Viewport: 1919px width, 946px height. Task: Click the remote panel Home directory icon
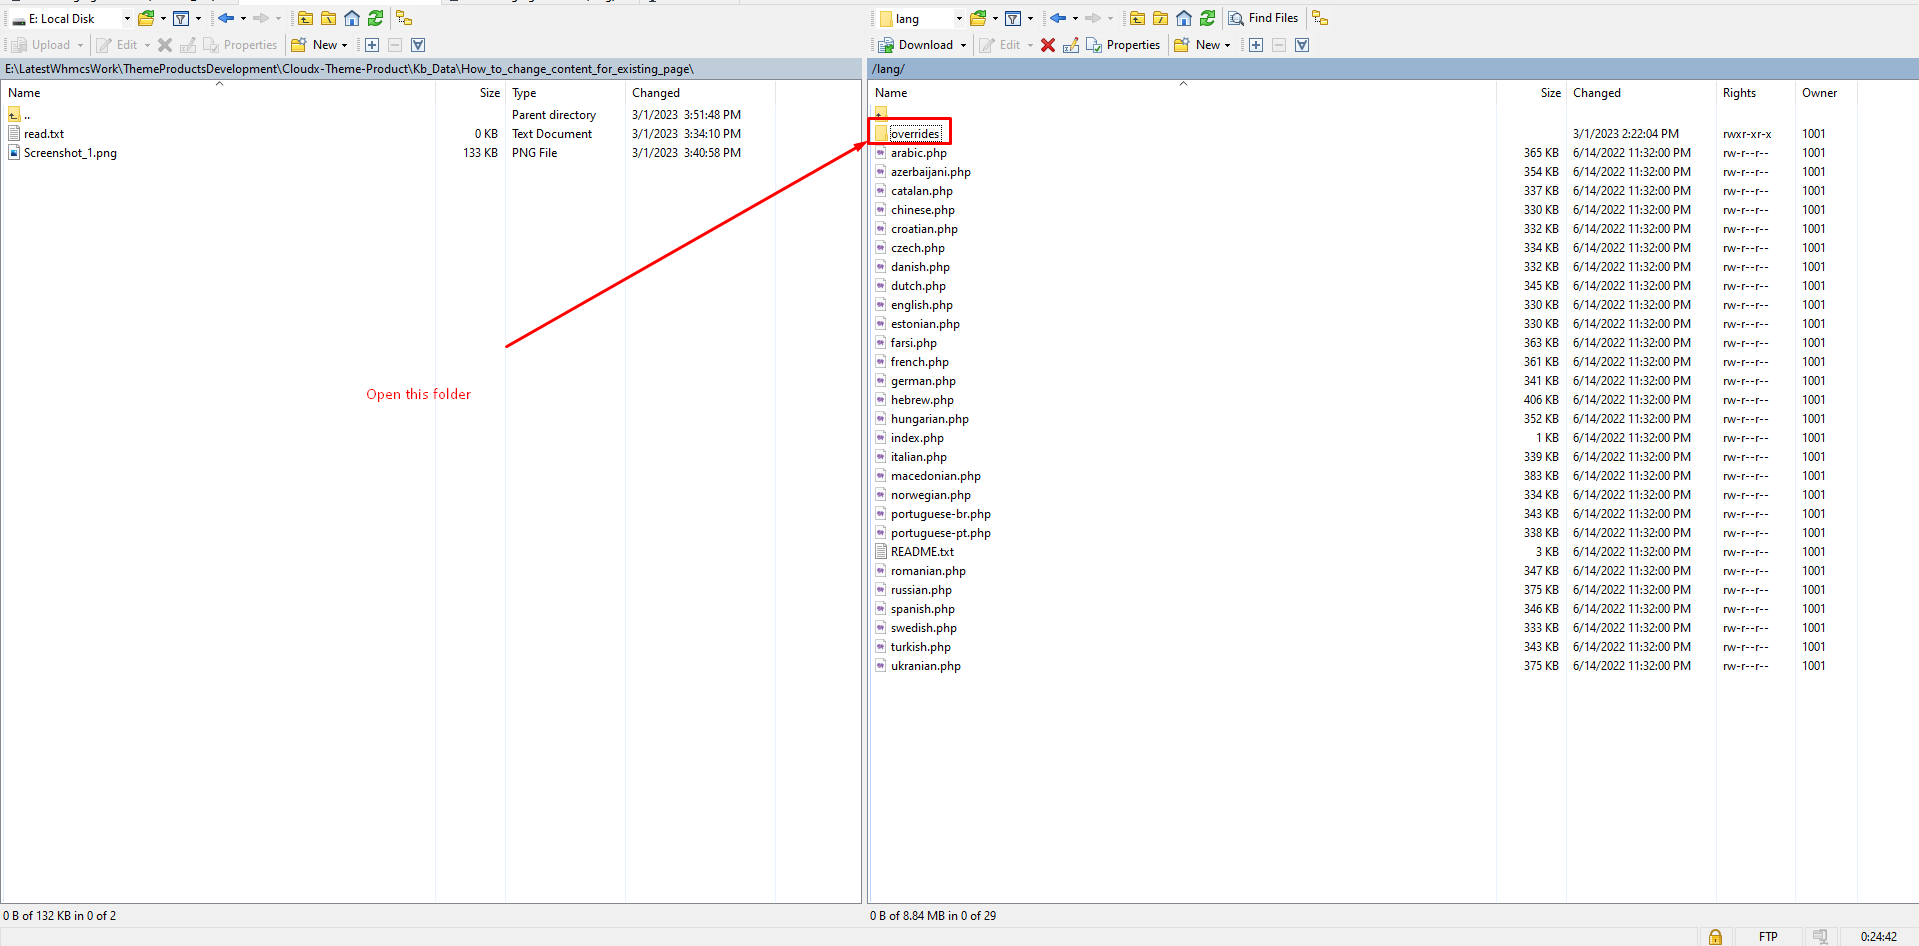pos(1184,18)
